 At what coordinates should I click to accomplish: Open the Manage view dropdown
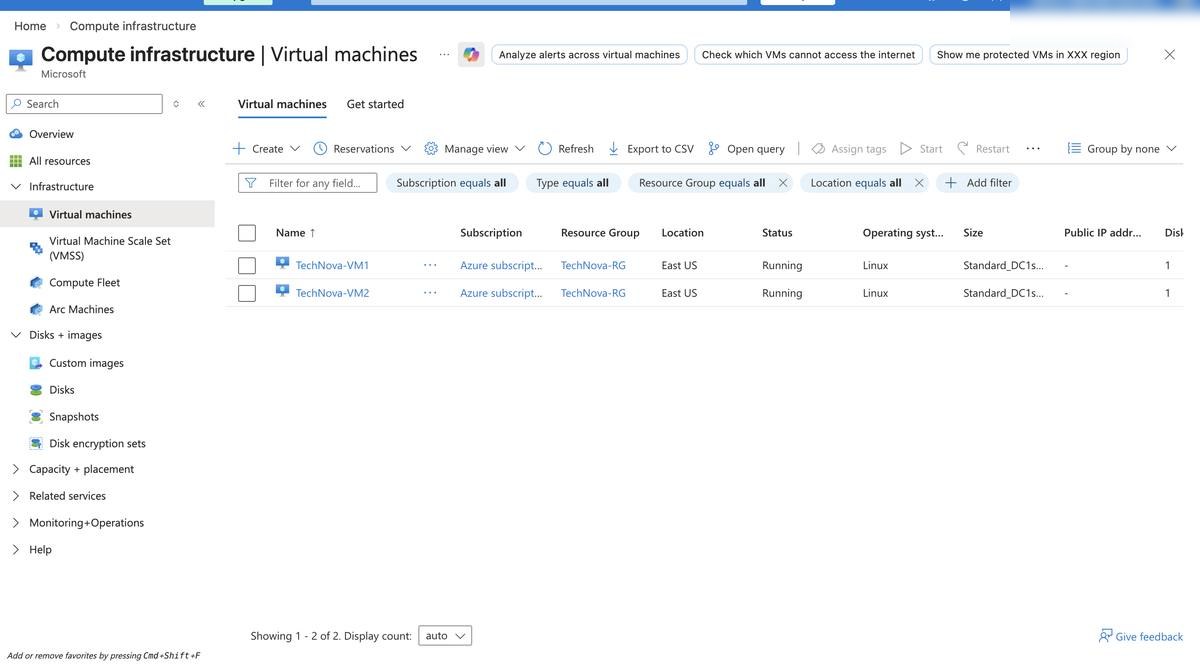coord(474,148)
